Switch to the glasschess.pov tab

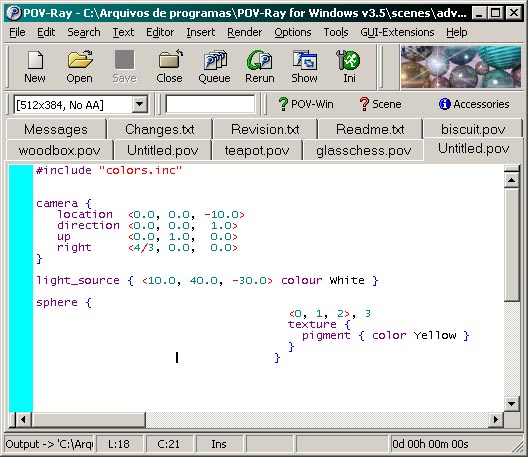click(x=364, y=150)
